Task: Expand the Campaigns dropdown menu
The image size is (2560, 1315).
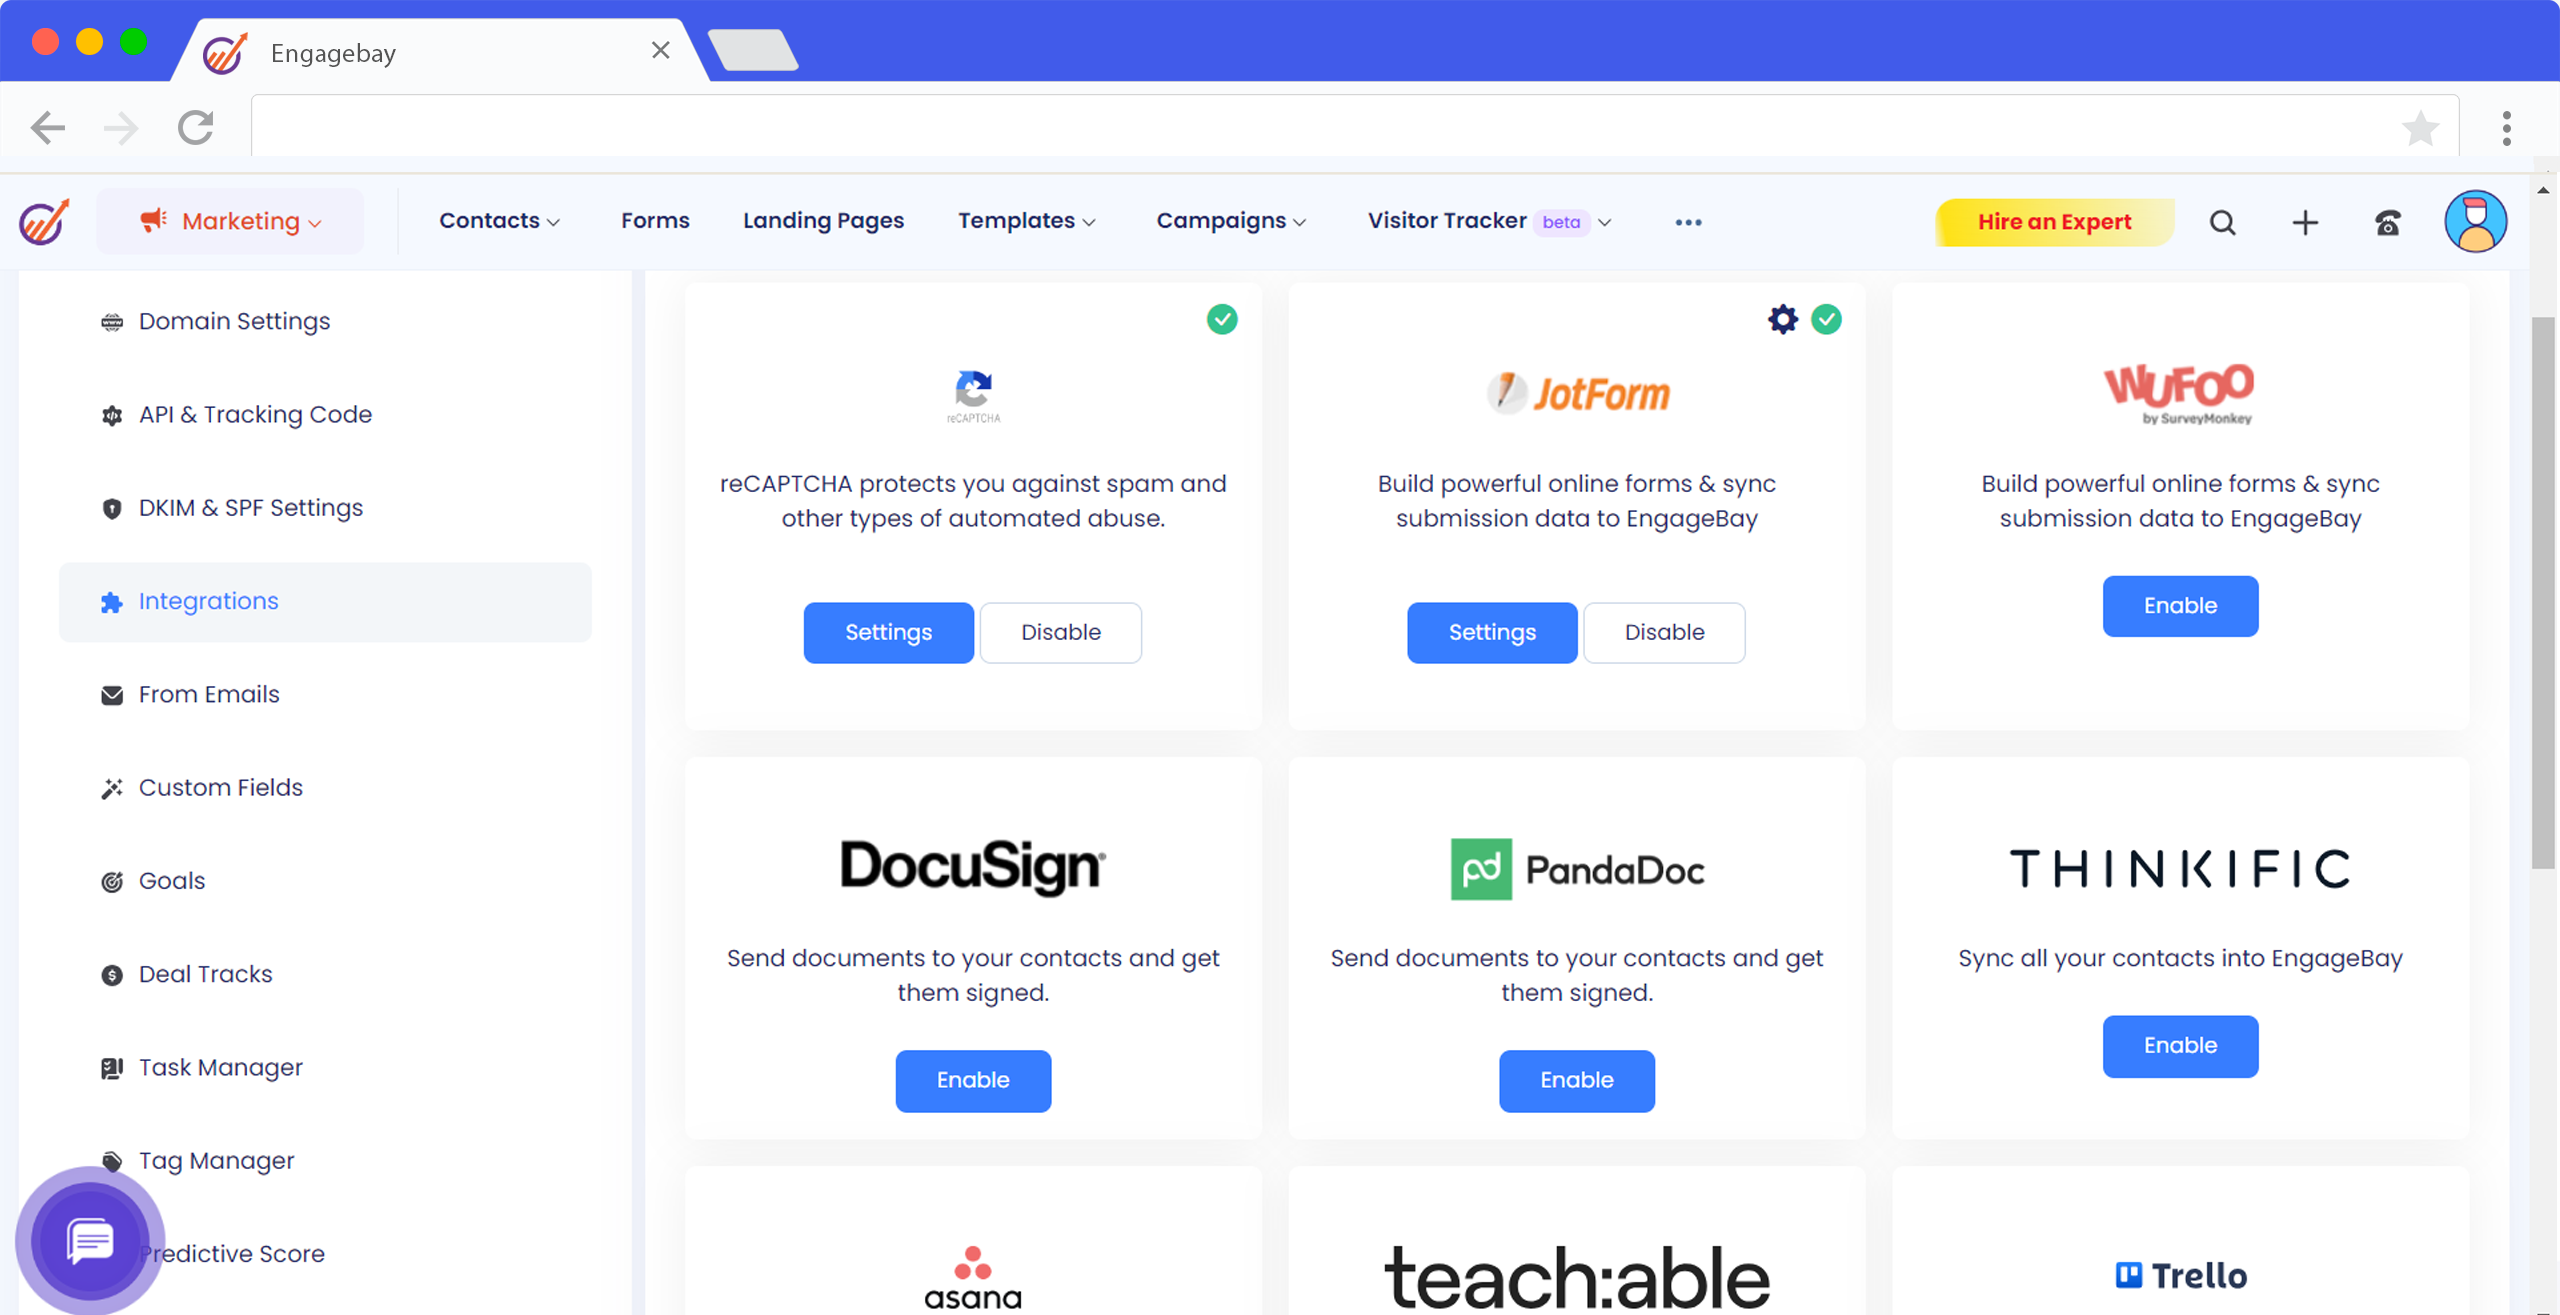Action: click(1231, 221)
